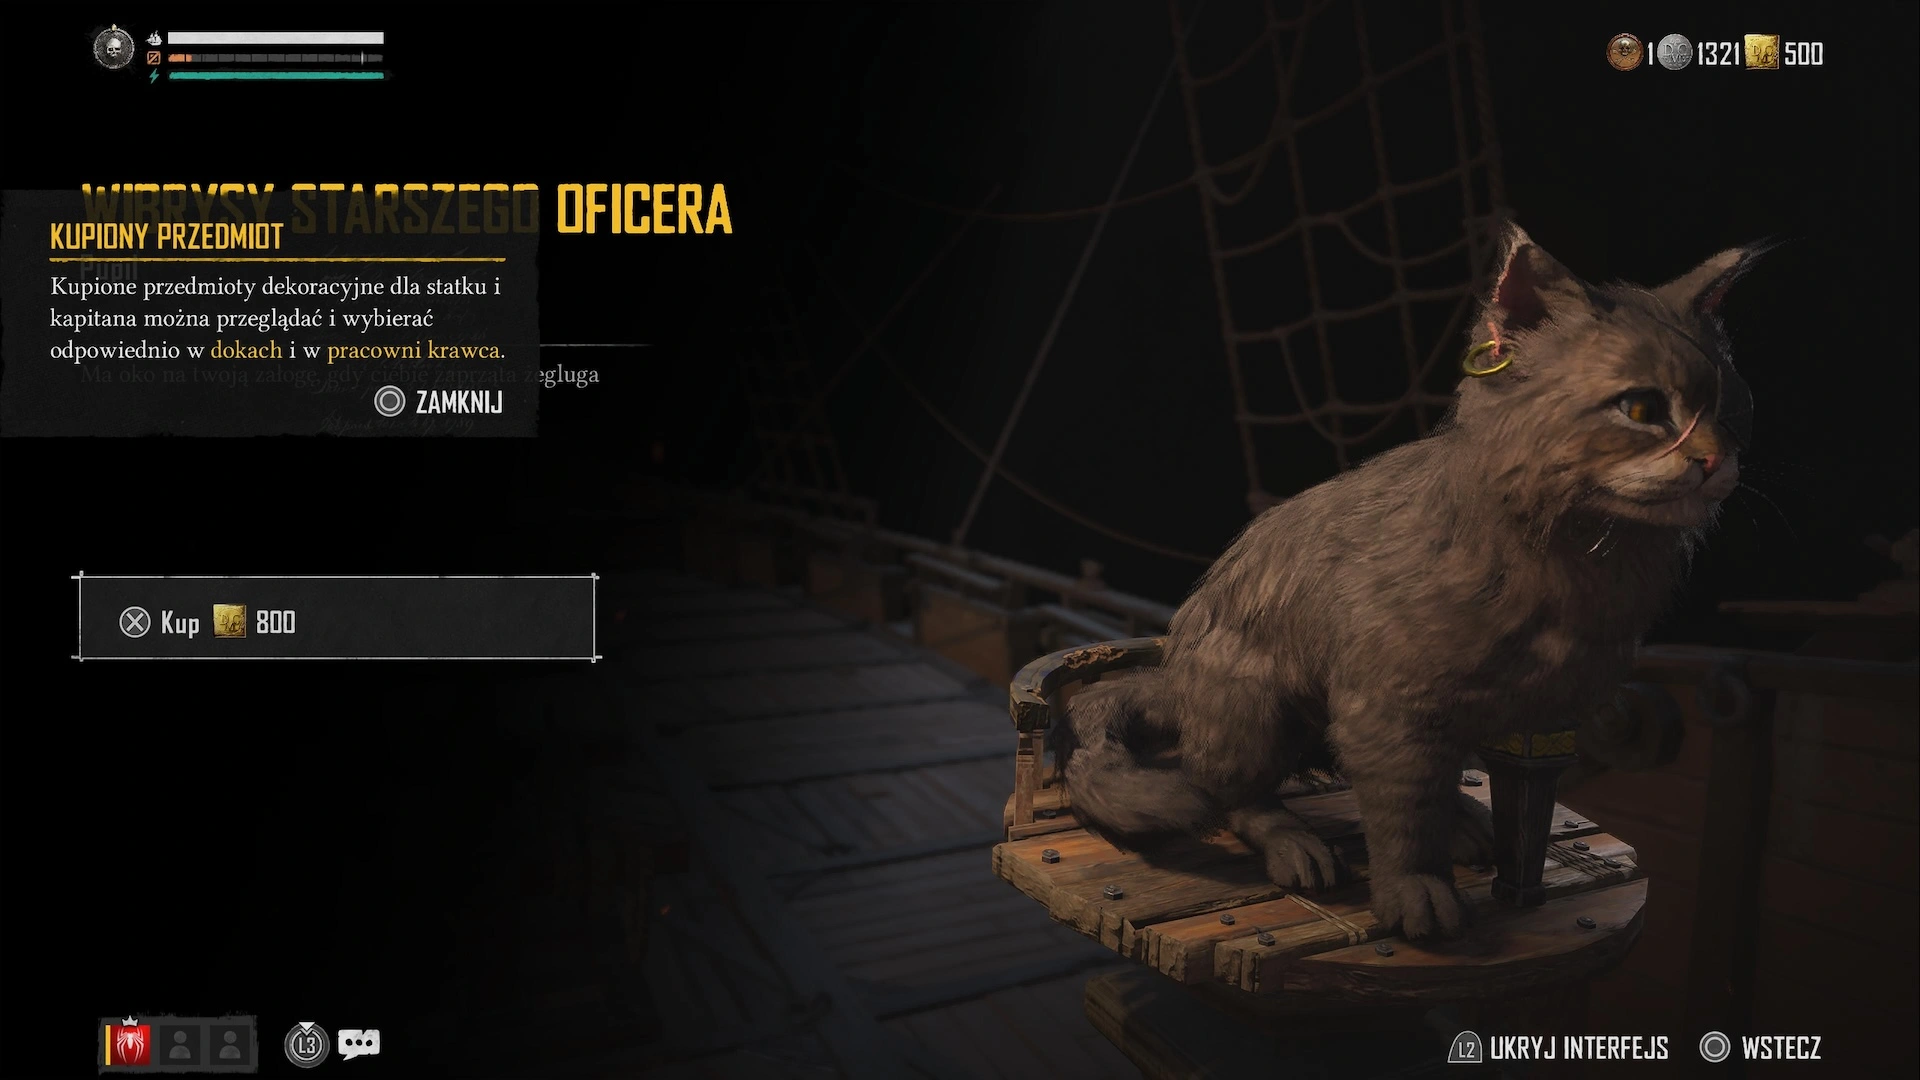
Task: Click the skull emblem in the top-left HUD
Action: point(113,47)
